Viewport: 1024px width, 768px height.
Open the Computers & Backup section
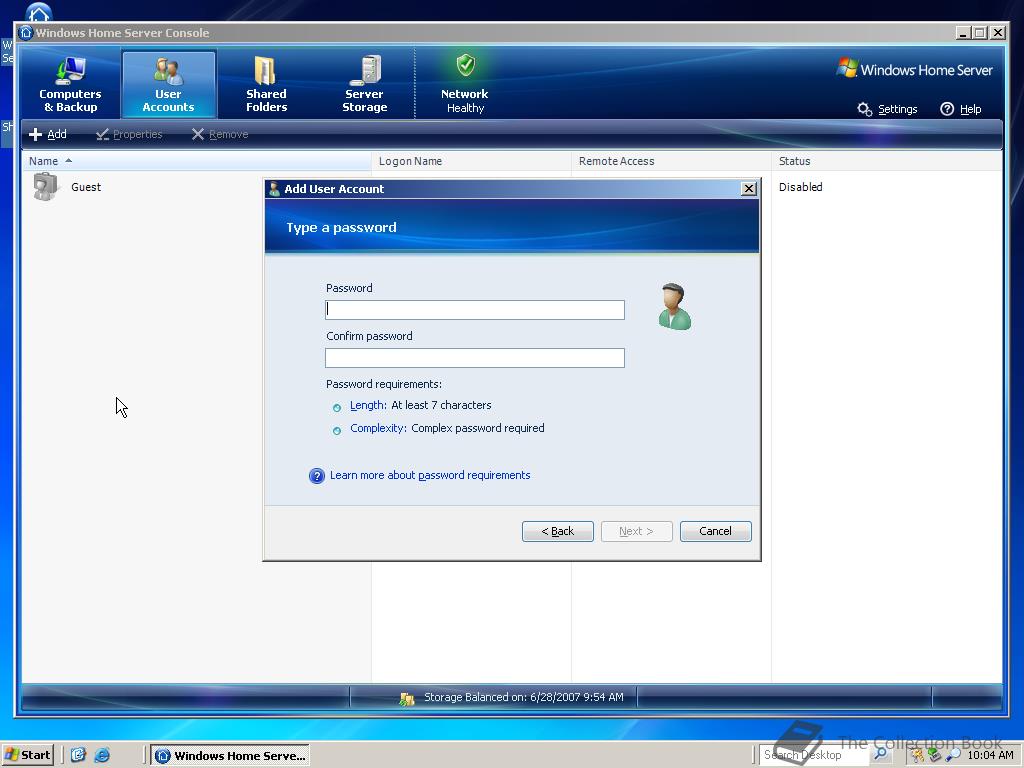(69, 83)
